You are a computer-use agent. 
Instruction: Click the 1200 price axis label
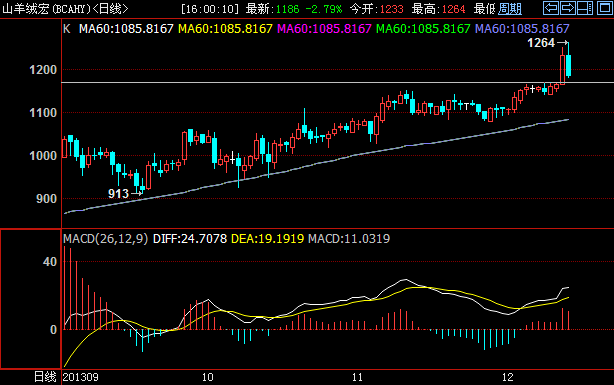(43, 70)
